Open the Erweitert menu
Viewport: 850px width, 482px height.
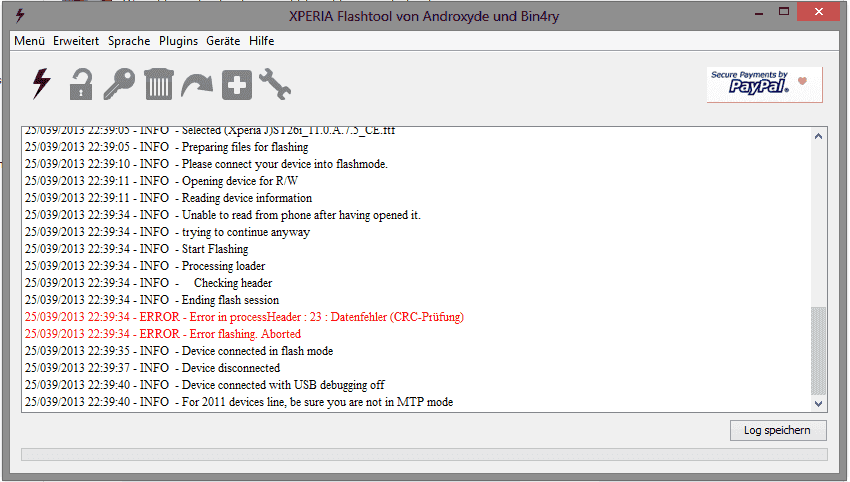pos(76,41)
